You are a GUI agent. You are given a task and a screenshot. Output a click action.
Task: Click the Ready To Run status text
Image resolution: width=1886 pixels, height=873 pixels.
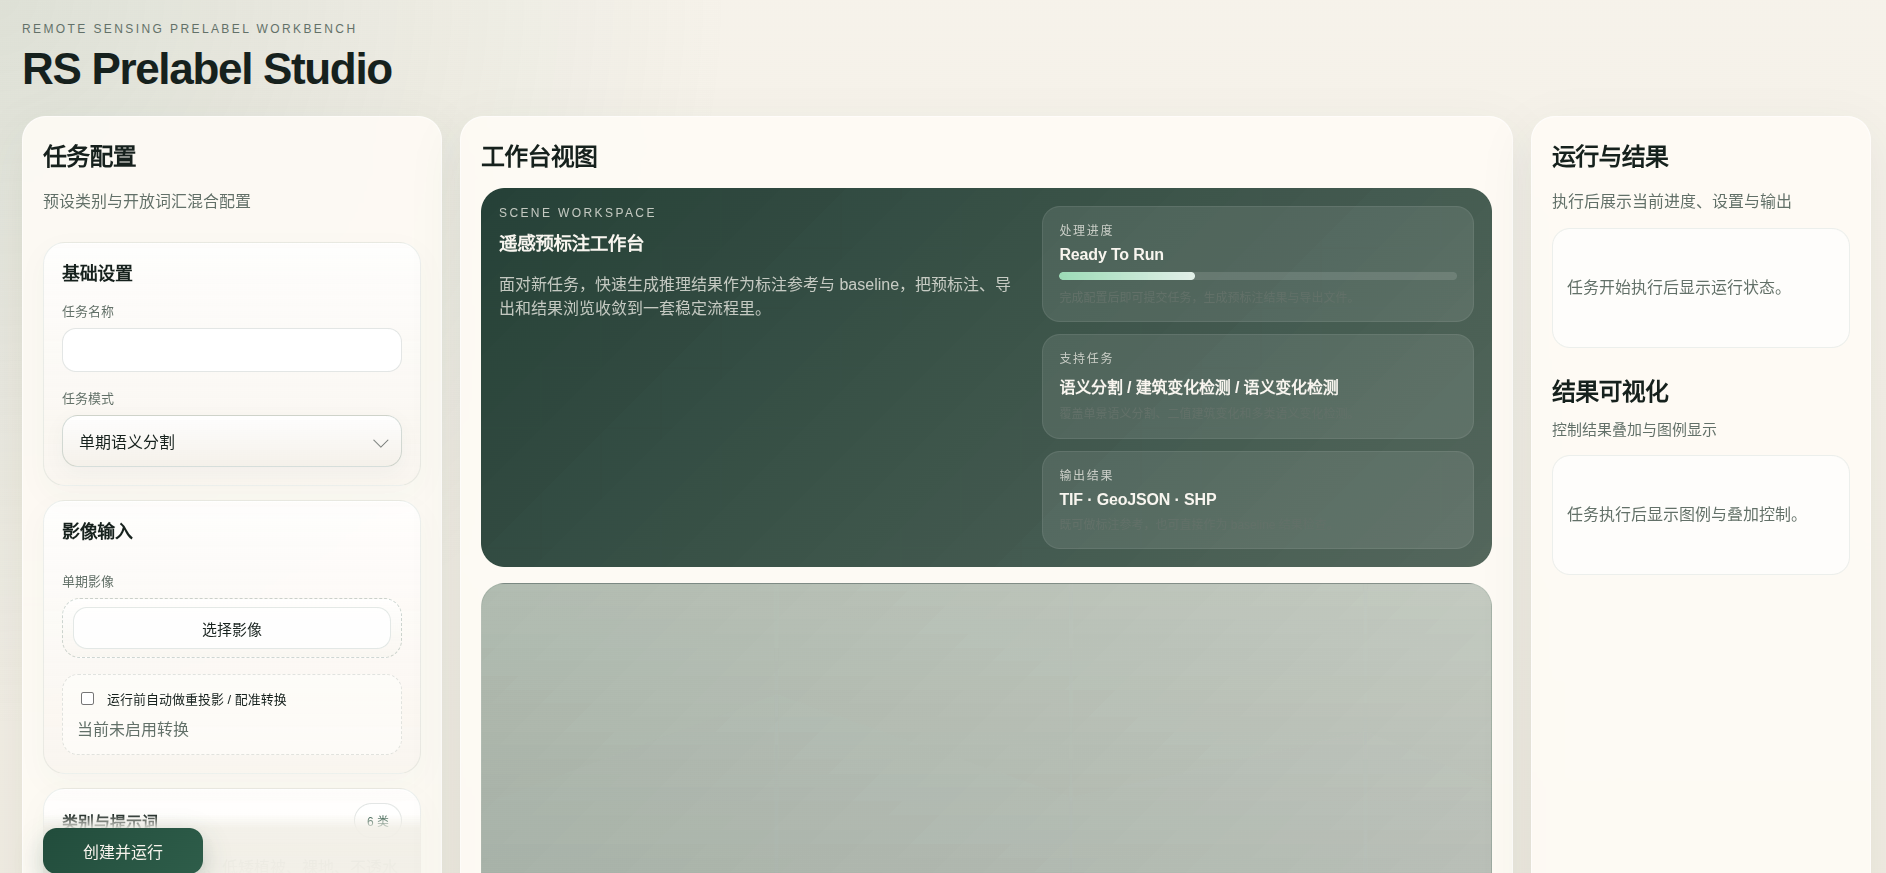click(x=1111, y=254)
